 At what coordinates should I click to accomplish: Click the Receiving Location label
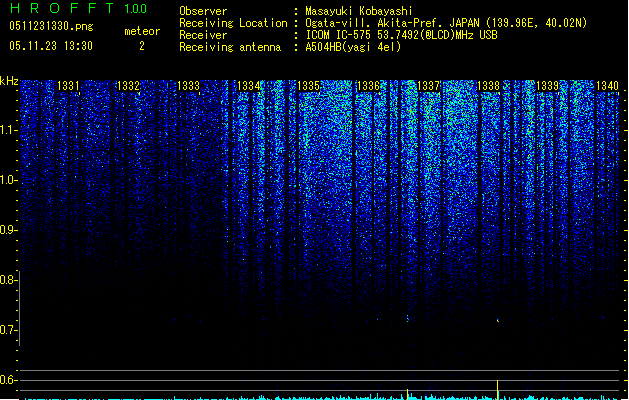(233, 23)
